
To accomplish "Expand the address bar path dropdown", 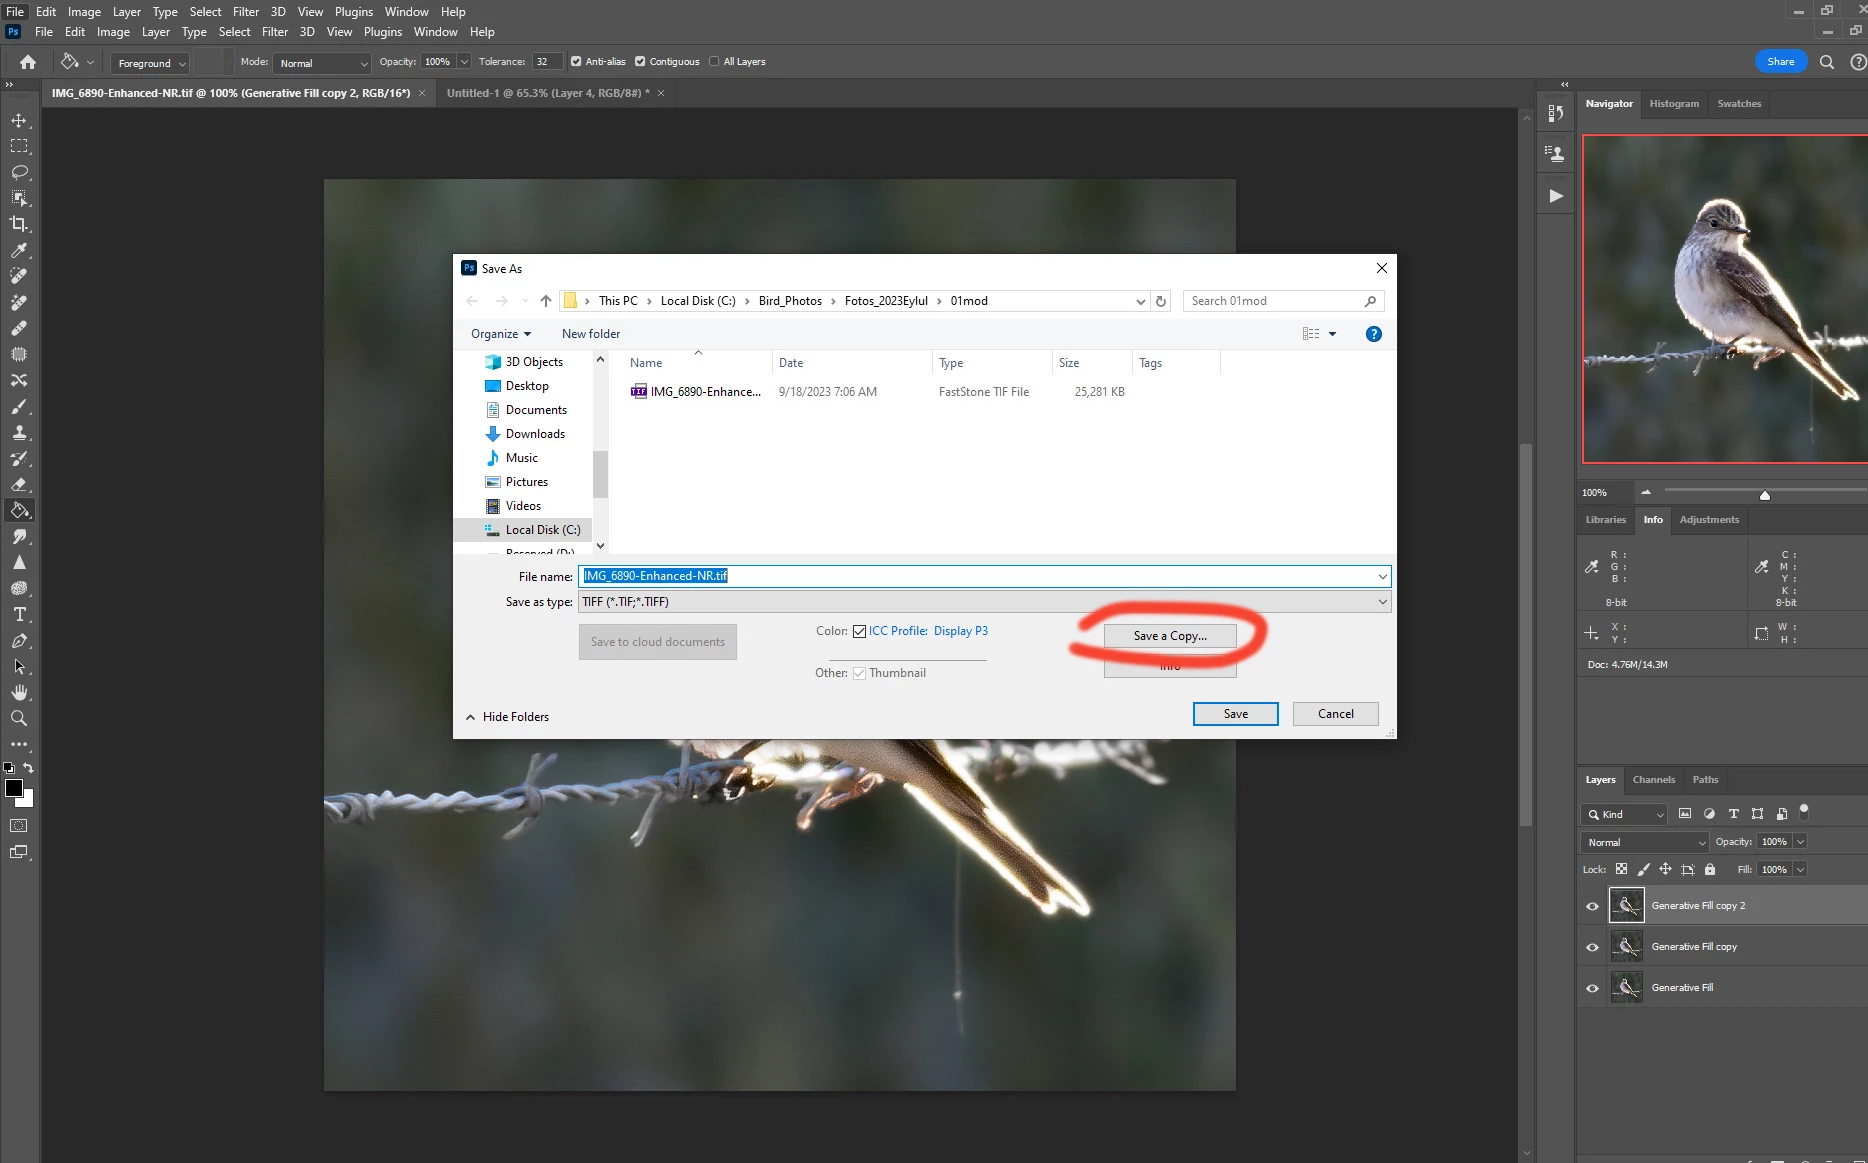I will (x=1140, y=301).
